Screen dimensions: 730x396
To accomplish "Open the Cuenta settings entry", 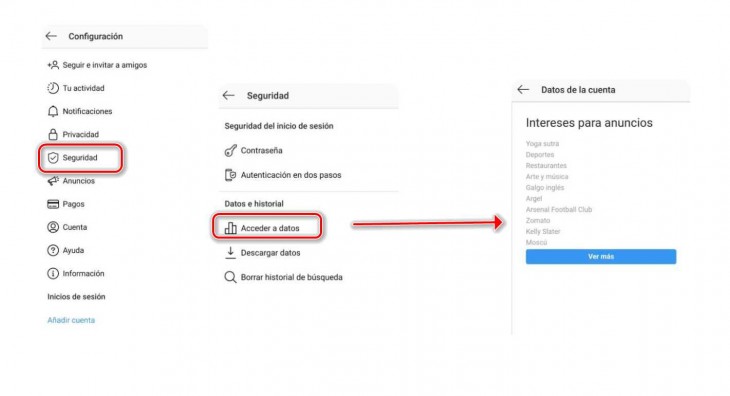I will coord(67,227).
